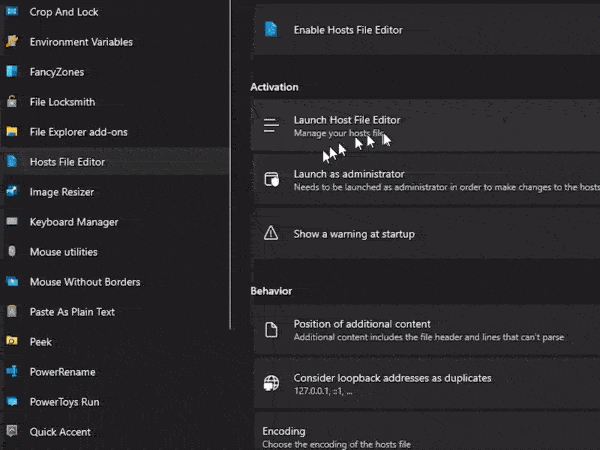Click the Paste As Plain Text icon
The width and height of the screenshot is (600, 450).
pos(12,311)
